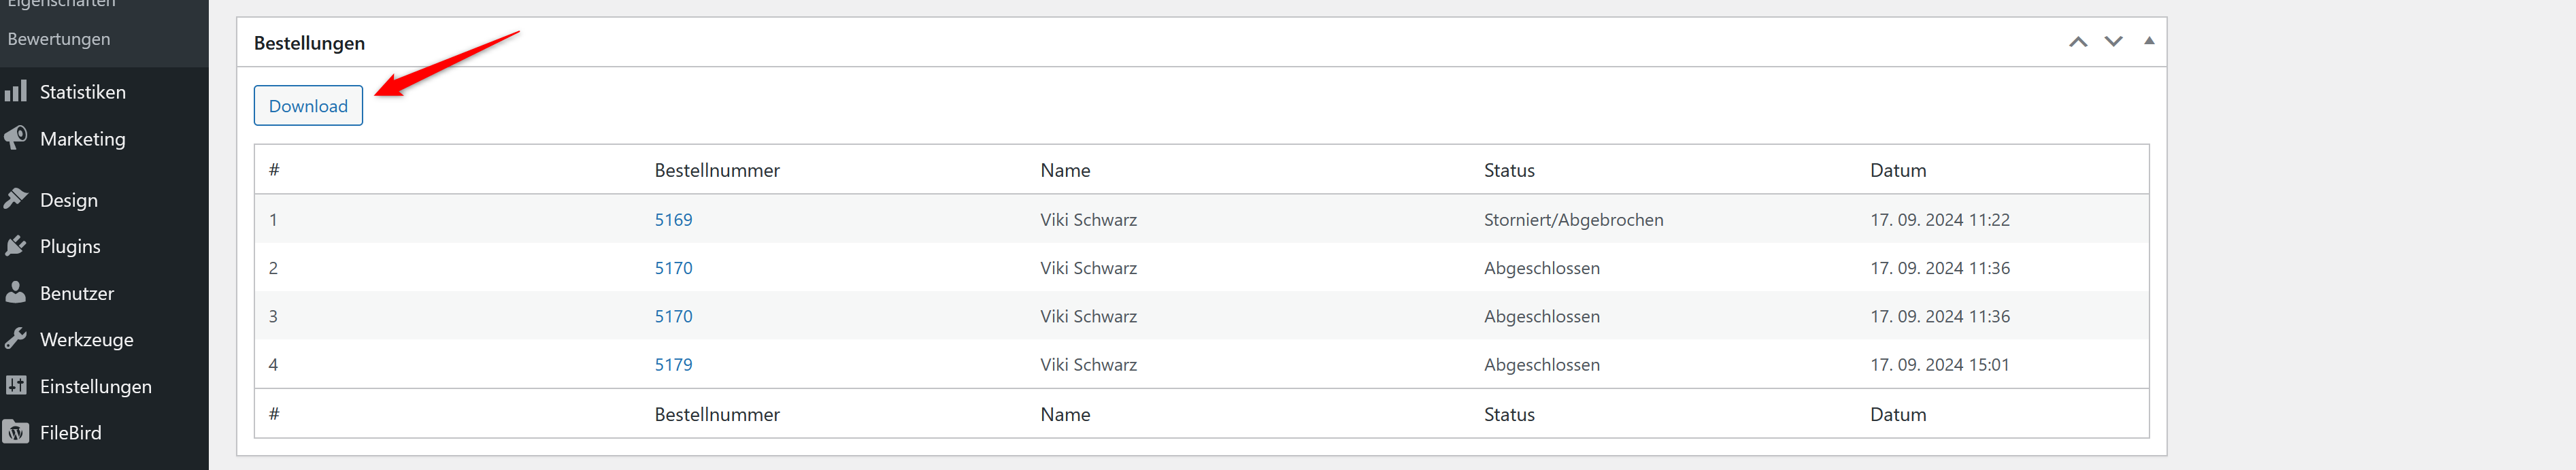Open Bewertungen submenu item

coord(59,39)
